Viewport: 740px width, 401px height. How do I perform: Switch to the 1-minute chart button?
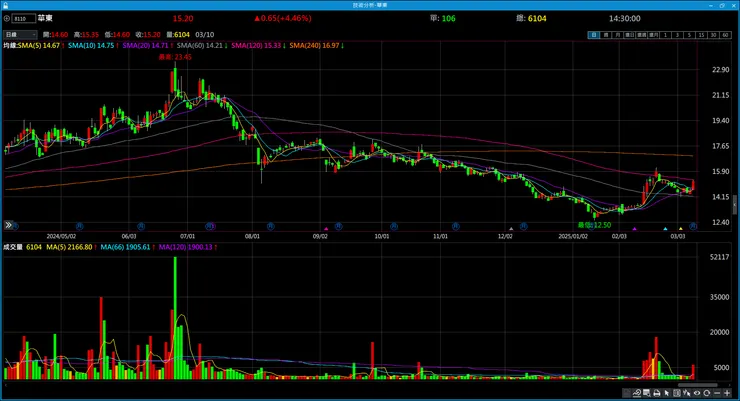[665, 35]
